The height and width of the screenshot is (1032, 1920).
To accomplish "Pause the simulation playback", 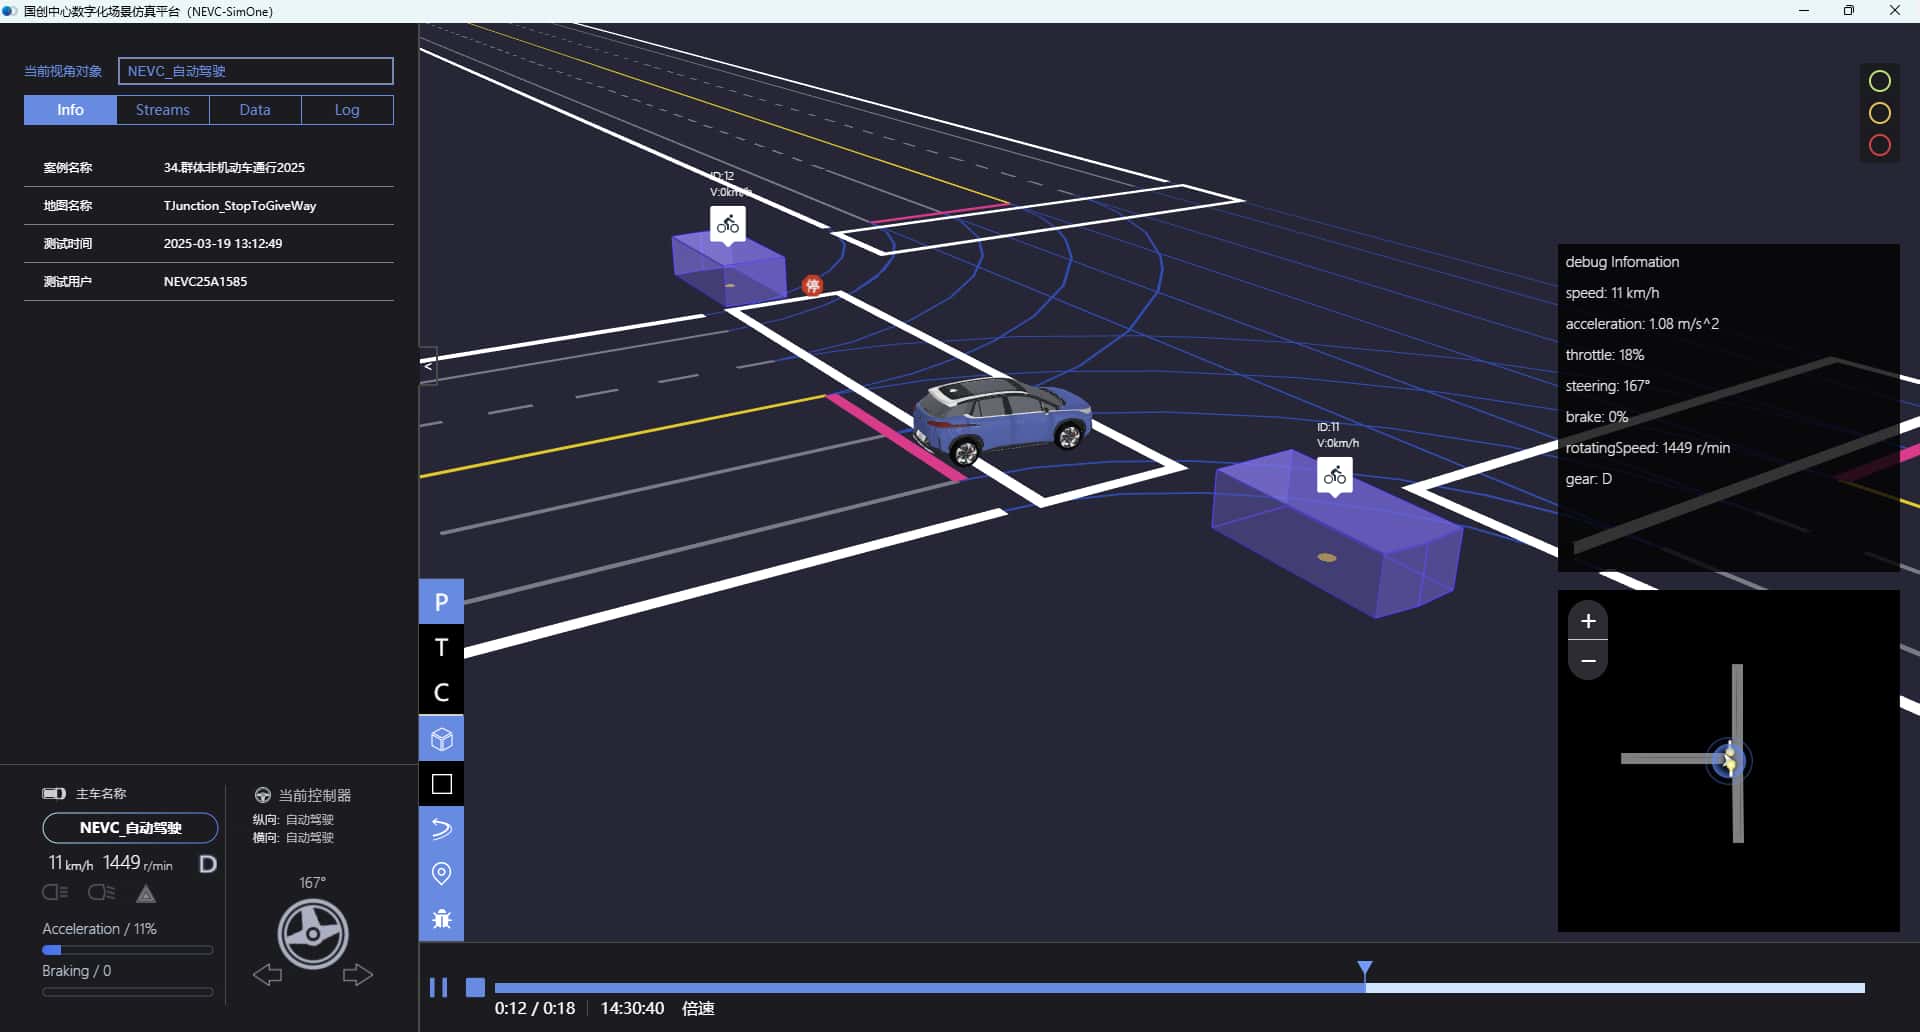I will [x=438, y=988].
